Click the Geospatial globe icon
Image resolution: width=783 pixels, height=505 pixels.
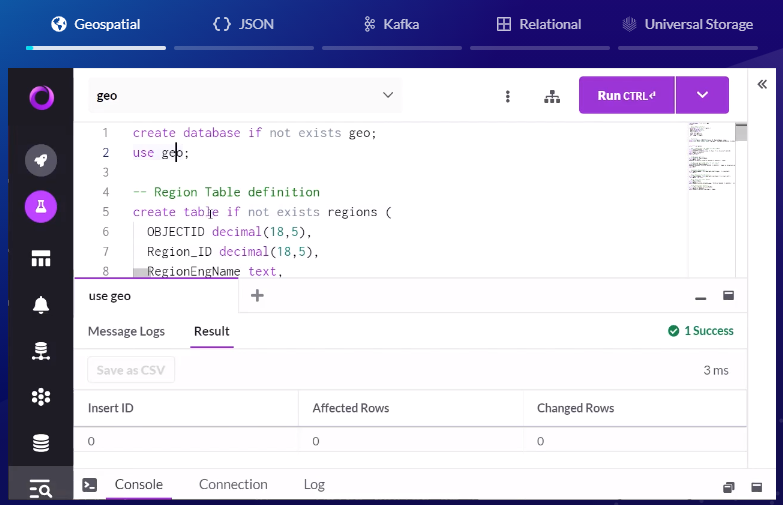click(59, 24)
